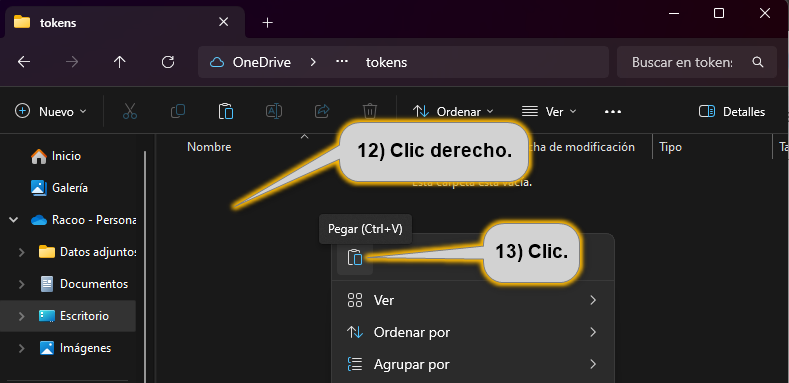Click the chevron after OneDrive in the address bar
789x383 pixels.
tap(313, 62)
